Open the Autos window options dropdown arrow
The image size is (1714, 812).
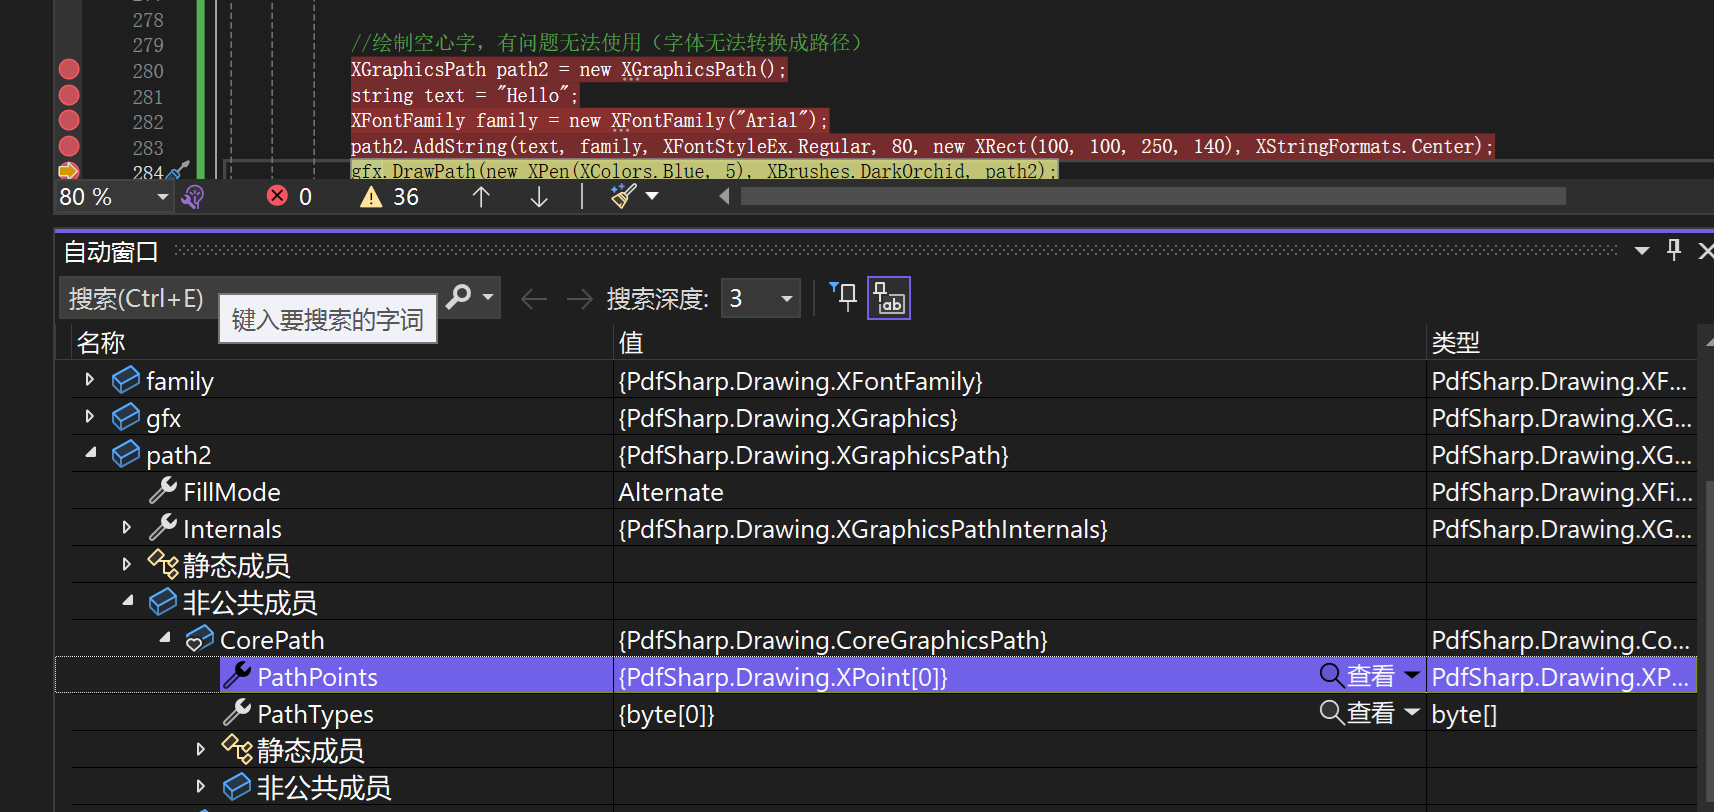[x=1642, y=251]
